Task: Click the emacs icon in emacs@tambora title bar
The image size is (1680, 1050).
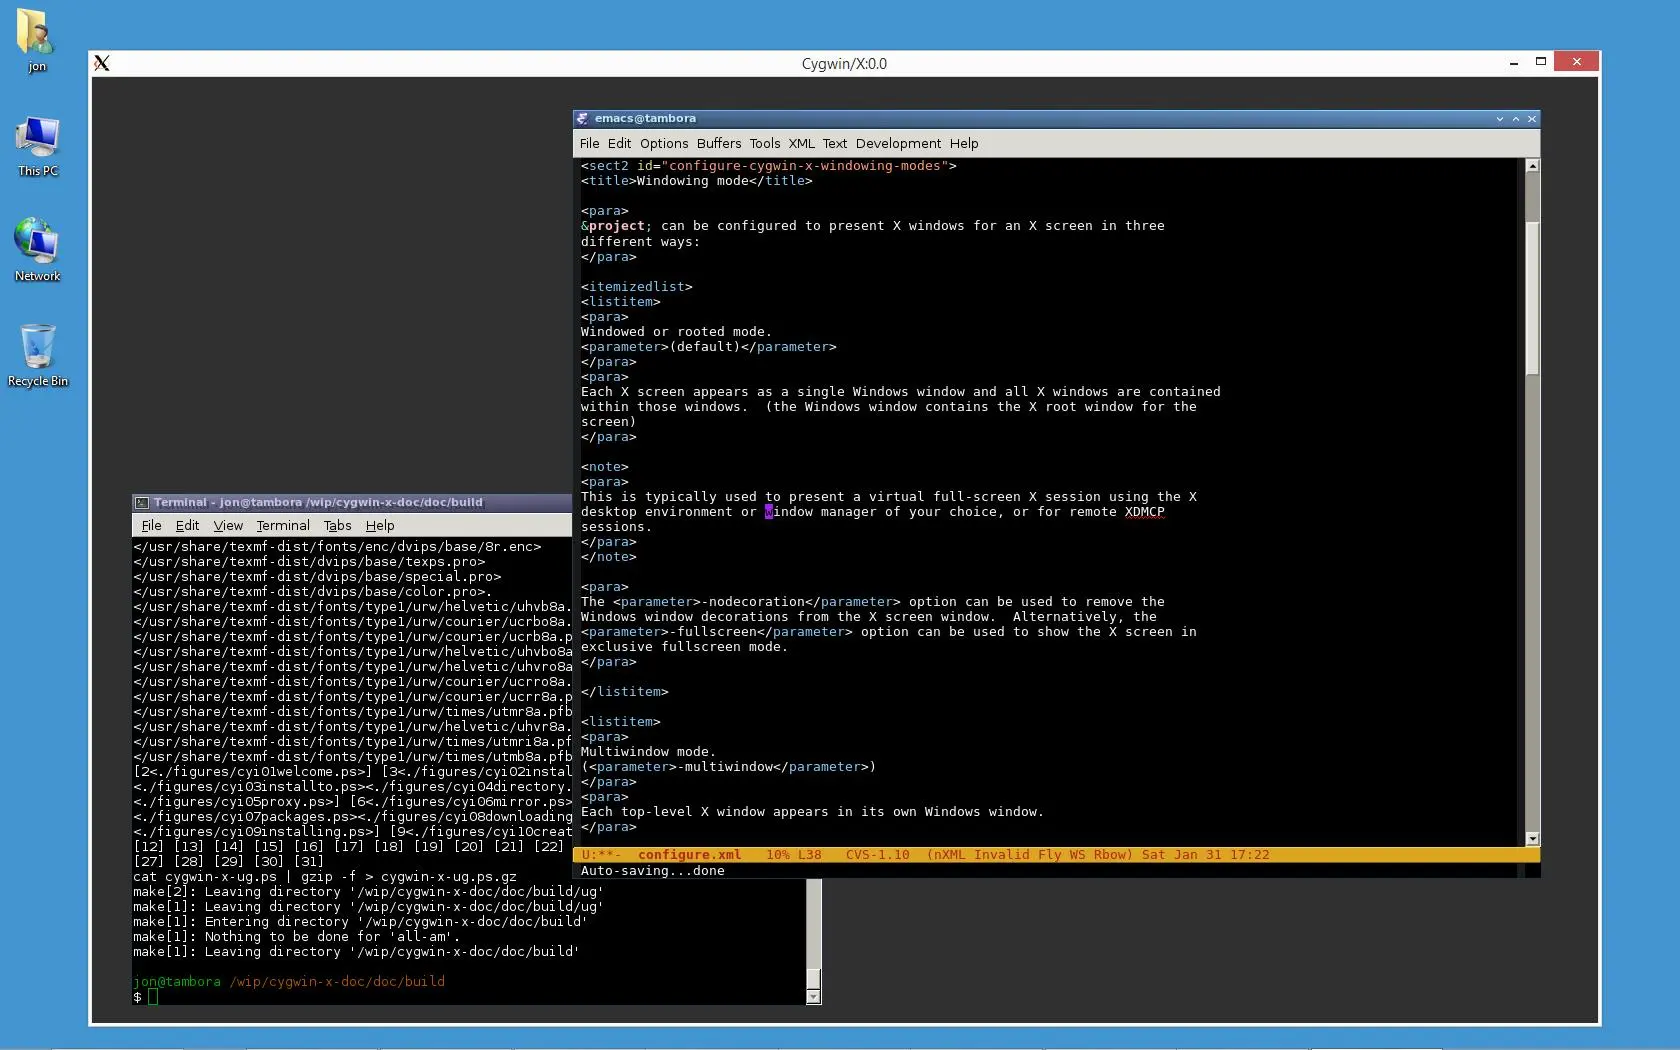Action: click(x=582, y=118)
